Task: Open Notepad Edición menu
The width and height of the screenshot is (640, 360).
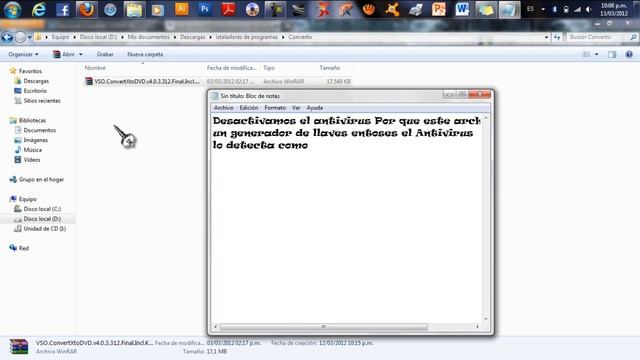Action: tap(249, 108)
